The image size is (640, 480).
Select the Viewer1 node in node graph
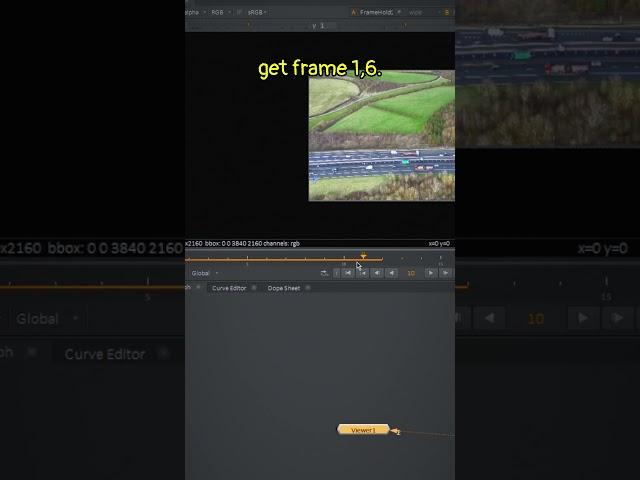pyautogui.click(x=363, y=430)
